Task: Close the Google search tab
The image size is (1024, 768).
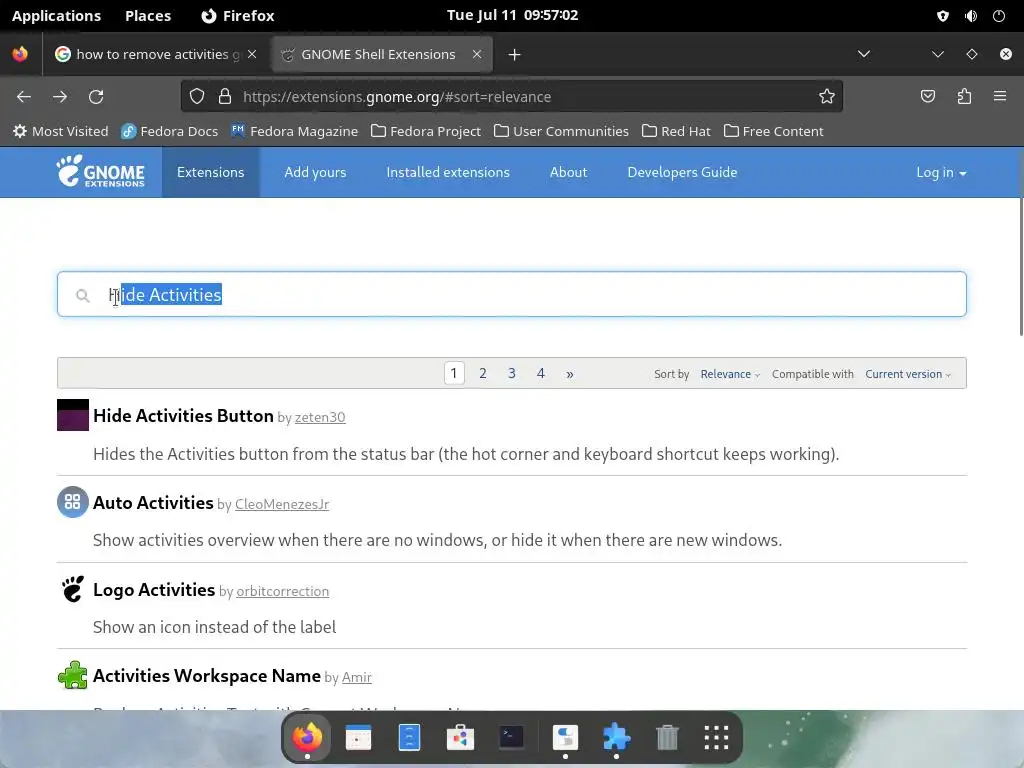Action: [252, 54]
